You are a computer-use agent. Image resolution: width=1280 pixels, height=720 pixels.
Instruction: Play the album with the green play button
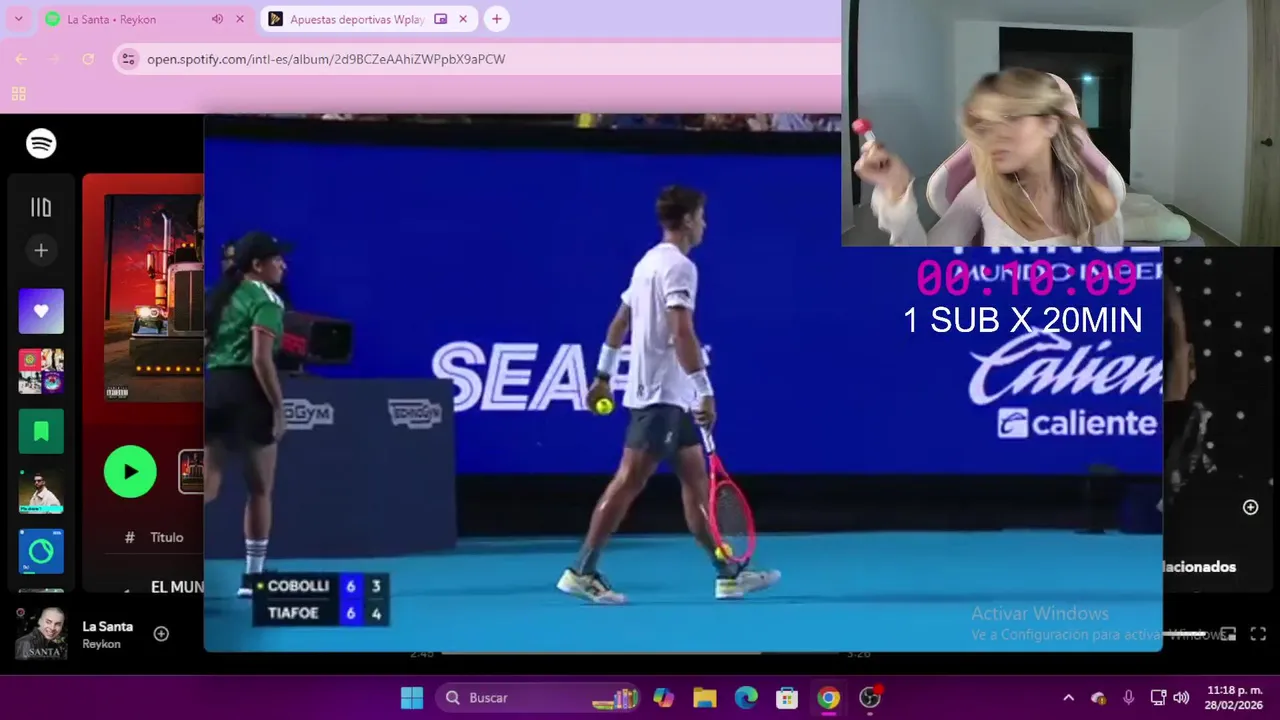pyautogui.click(x=130, y=472)
